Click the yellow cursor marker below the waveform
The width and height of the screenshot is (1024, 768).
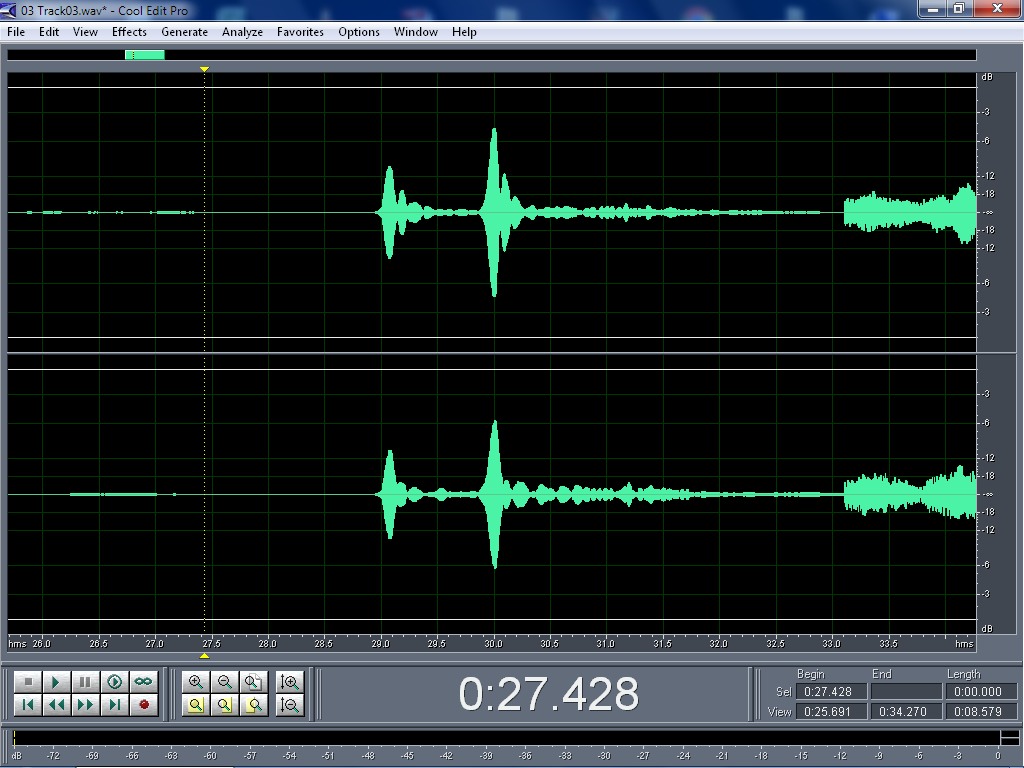pyautogui.click(x=204, y=656)
